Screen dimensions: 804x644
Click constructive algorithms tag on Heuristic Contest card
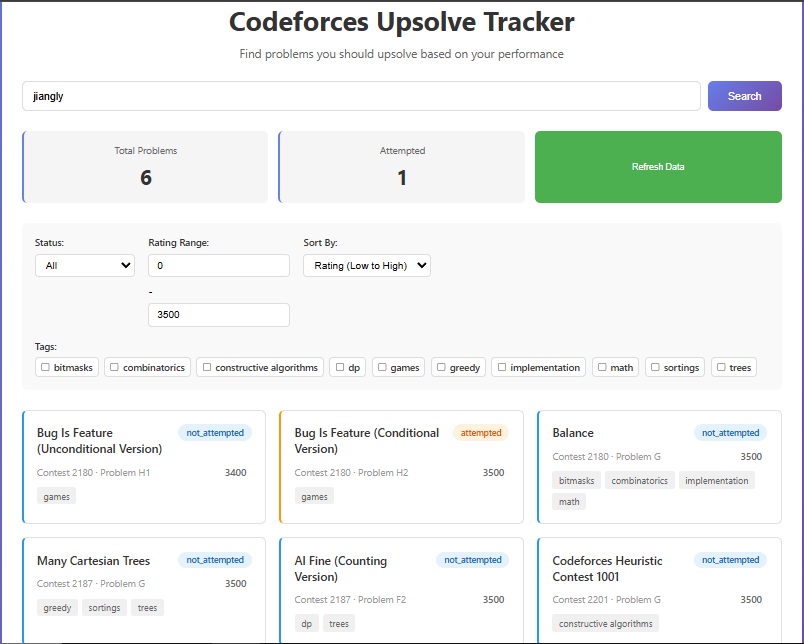click(x=606, y=623)
